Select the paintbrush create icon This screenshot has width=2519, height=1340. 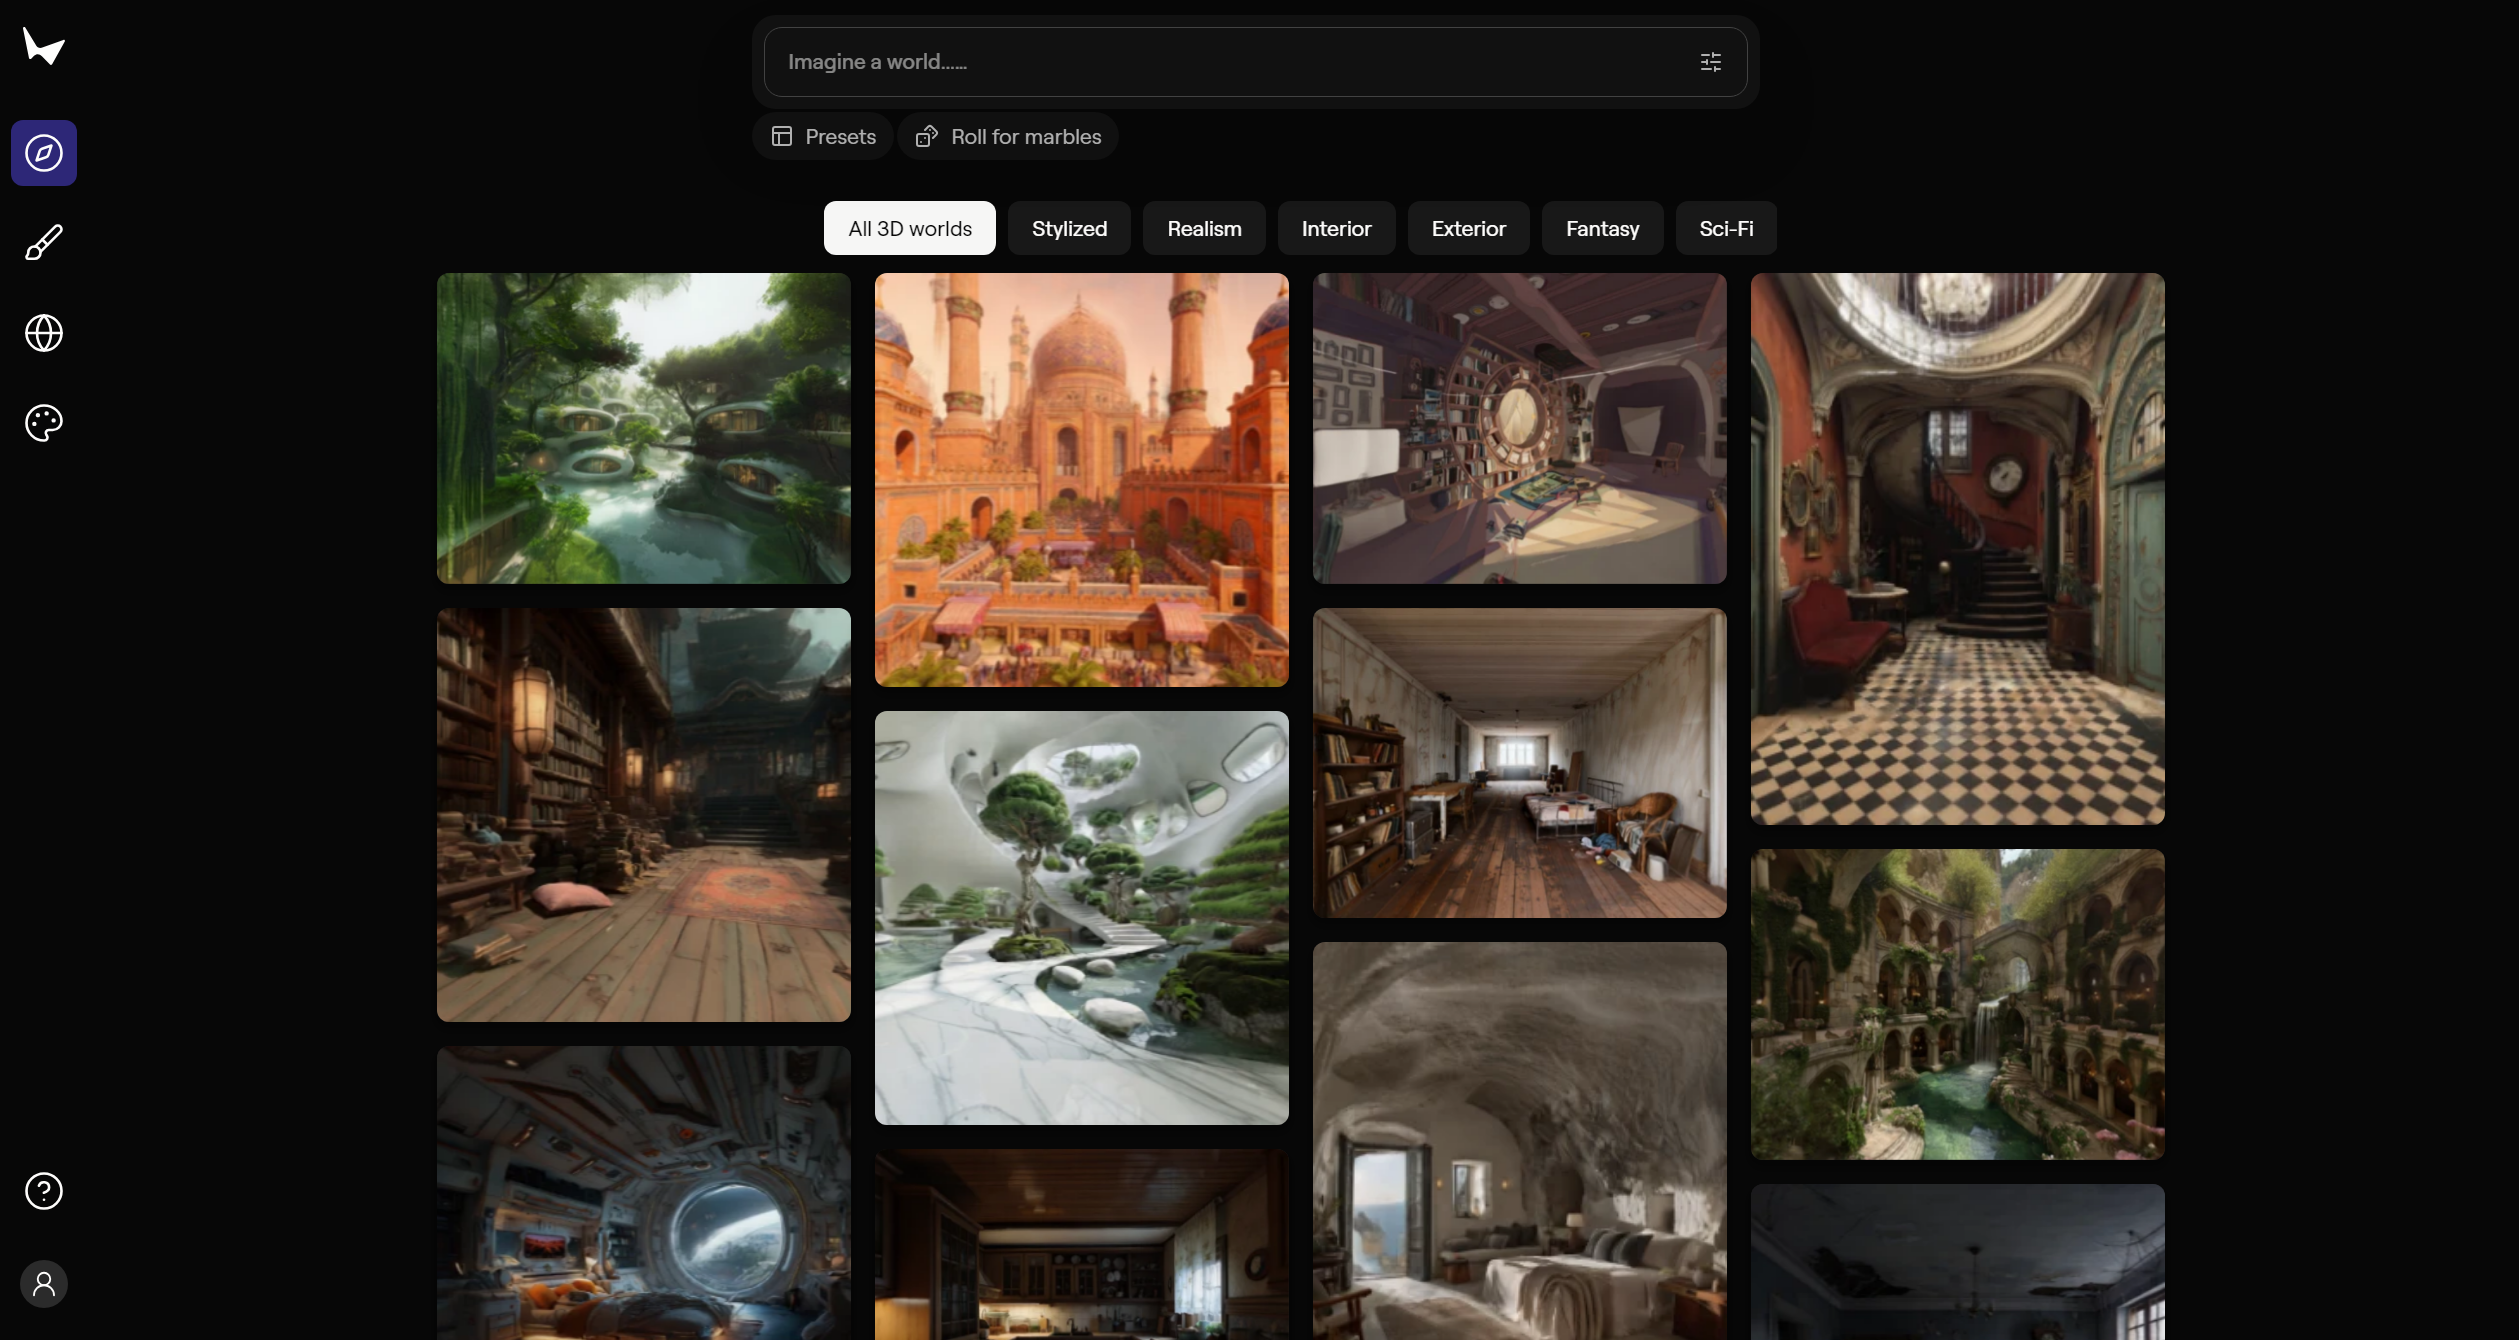click(x=44, y=243)
